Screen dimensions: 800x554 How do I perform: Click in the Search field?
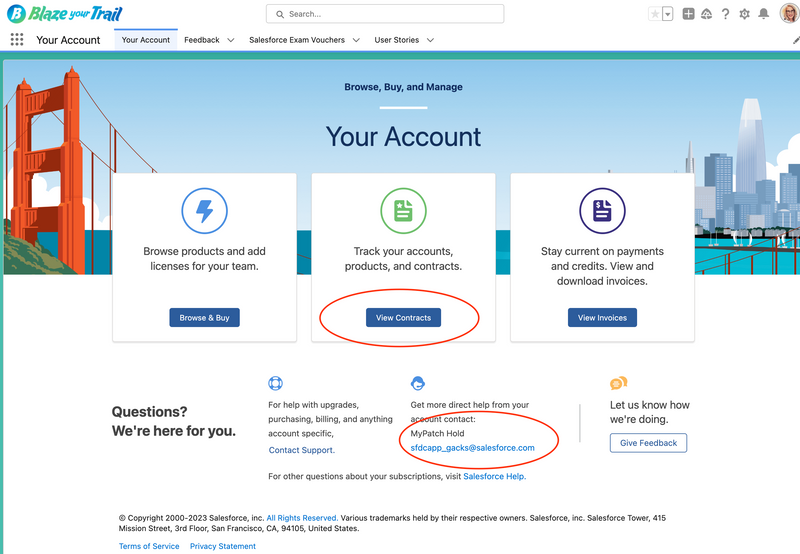click(385, 14)
